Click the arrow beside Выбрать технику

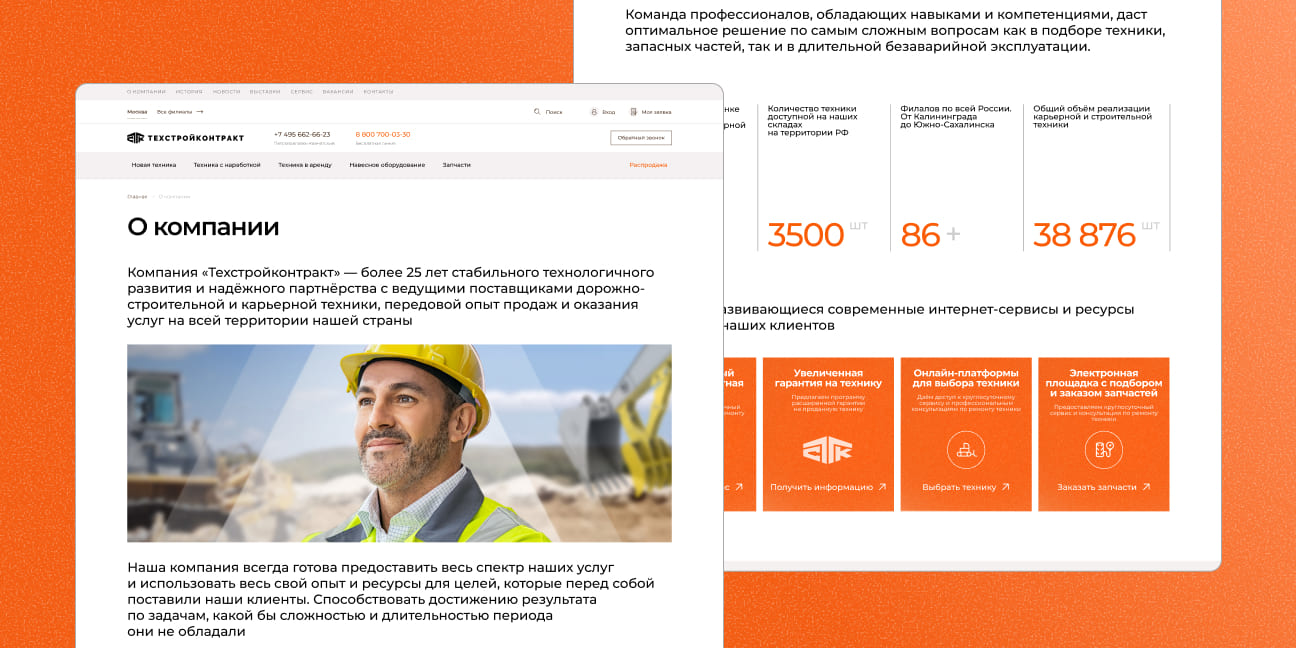[x=1005, y=487]
